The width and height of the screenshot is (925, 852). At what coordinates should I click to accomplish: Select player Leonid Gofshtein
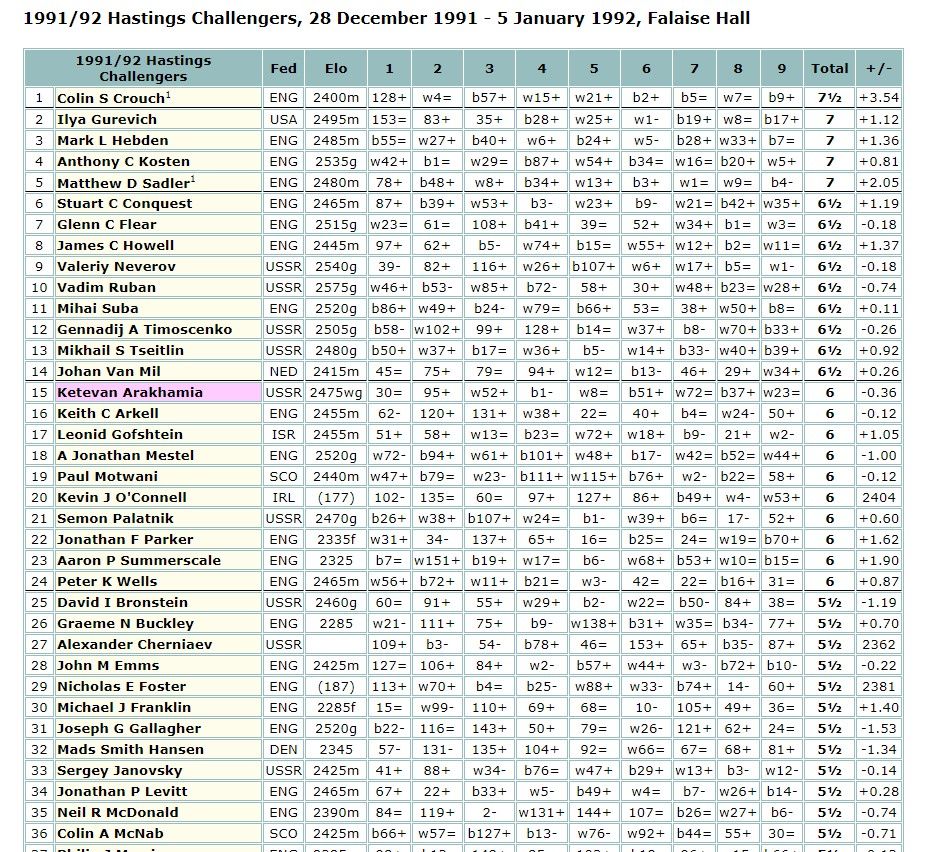click(120, 434)
